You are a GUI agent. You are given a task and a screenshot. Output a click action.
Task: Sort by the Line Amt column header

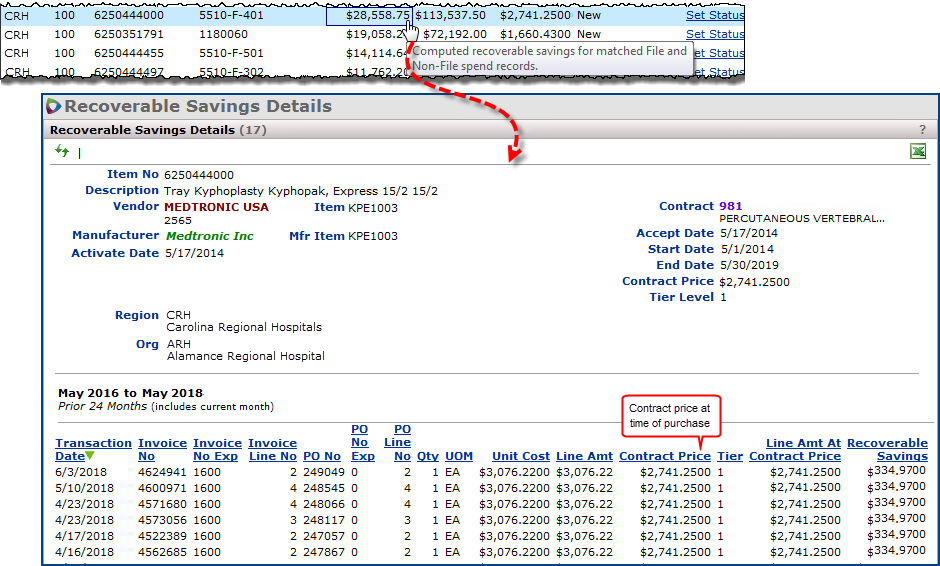click(x=584, y=456)
